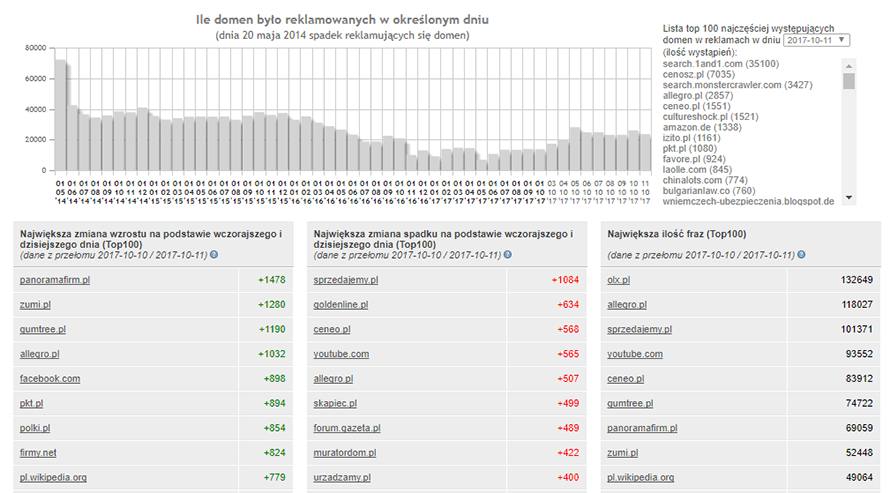This screenshot has height=493, width=890.
Task: Click cultureshock.pl (1521) list entry
Action: pos(710,117)
